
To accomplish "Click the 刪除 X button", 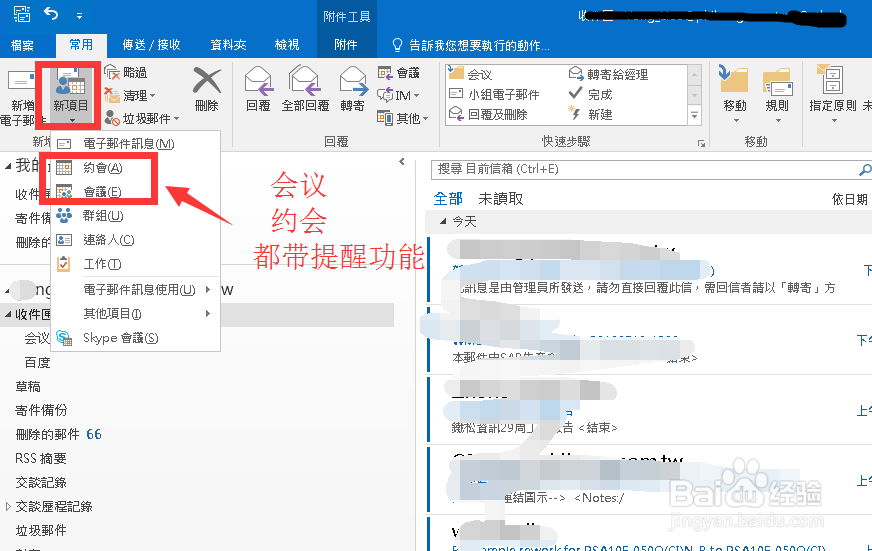I will [x=207, y=90].
